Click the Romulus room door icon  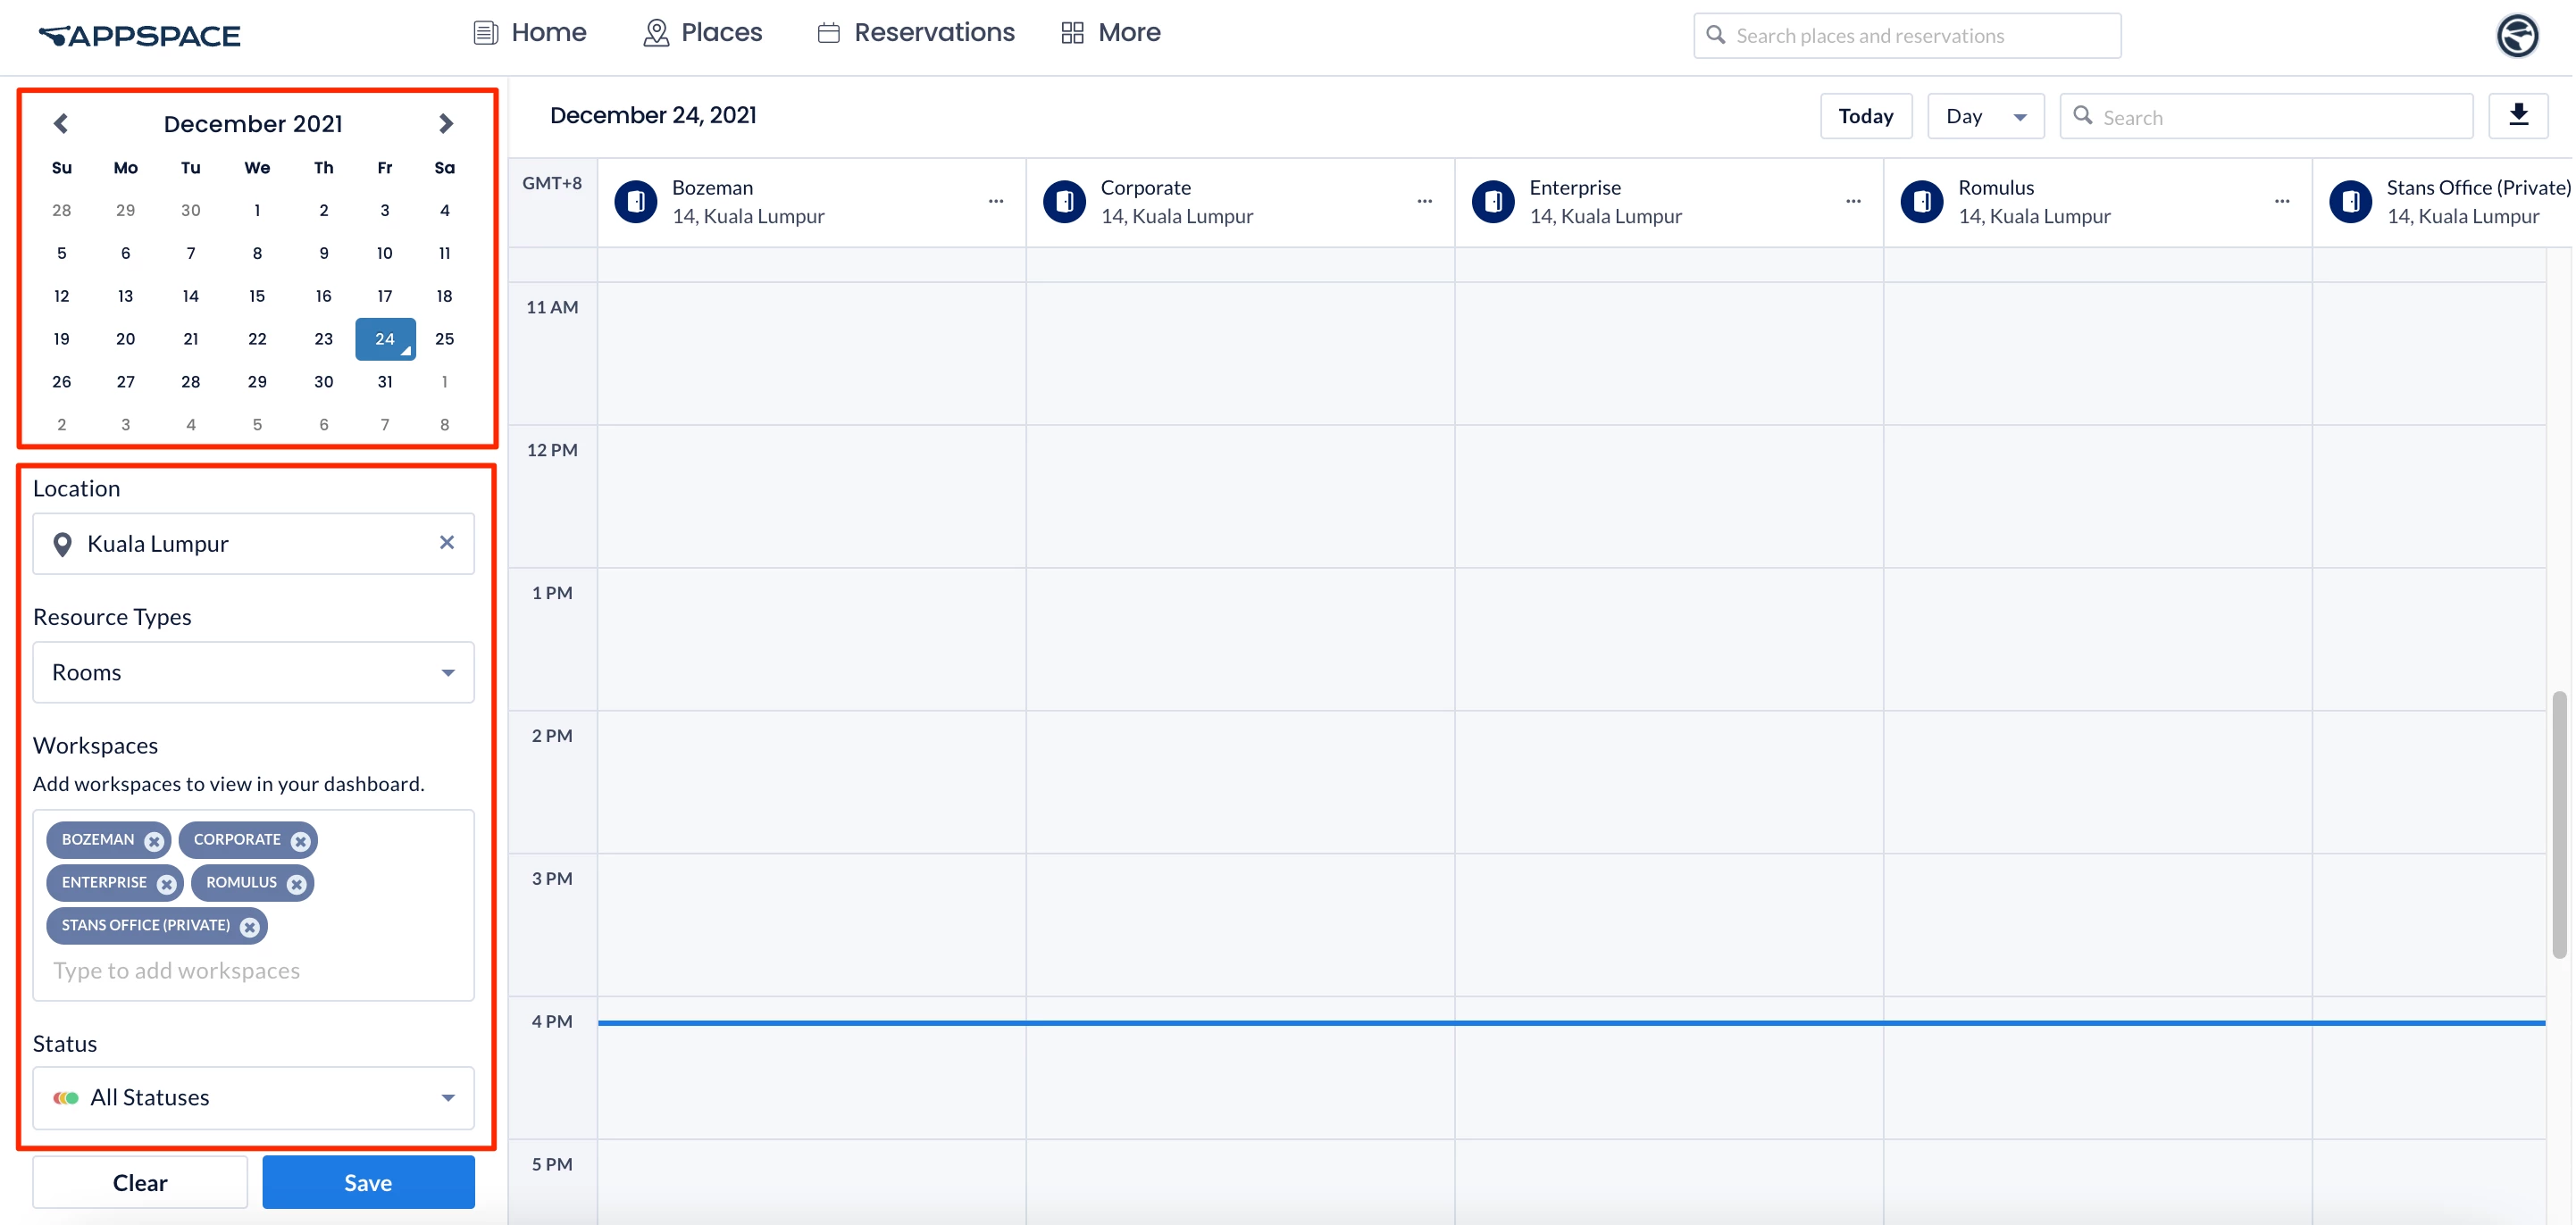tap(1921, 201)
